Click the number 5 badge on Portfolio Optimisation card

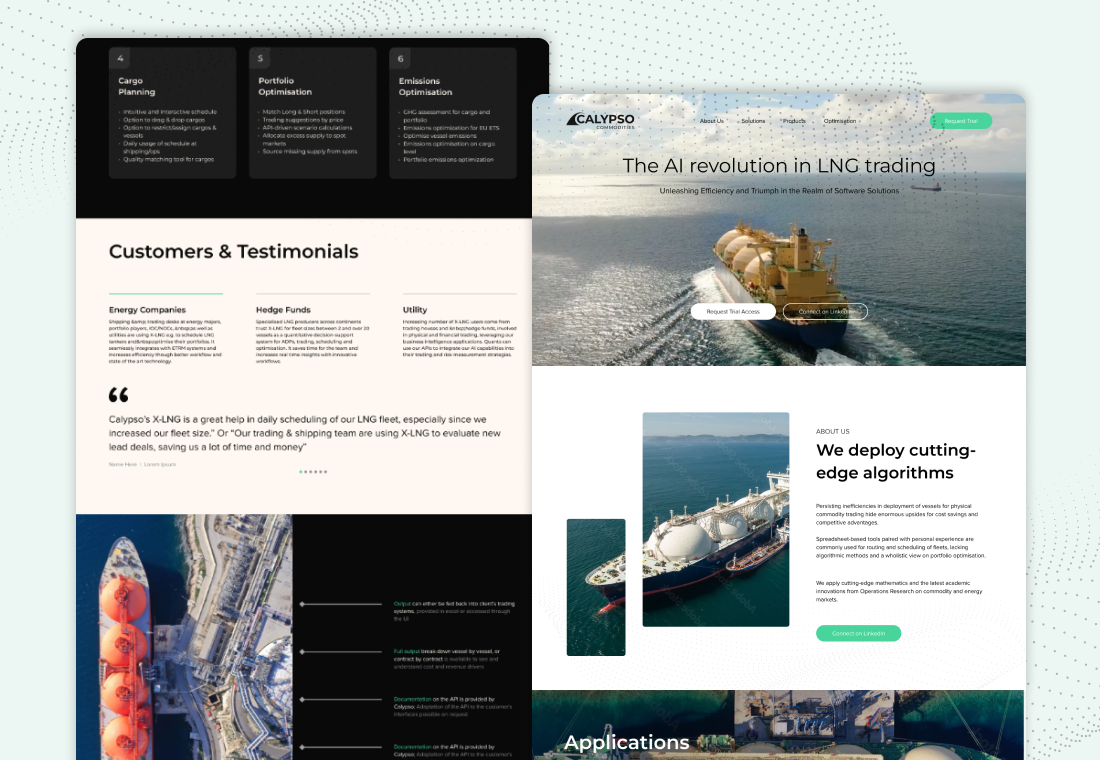coord(260,58)
